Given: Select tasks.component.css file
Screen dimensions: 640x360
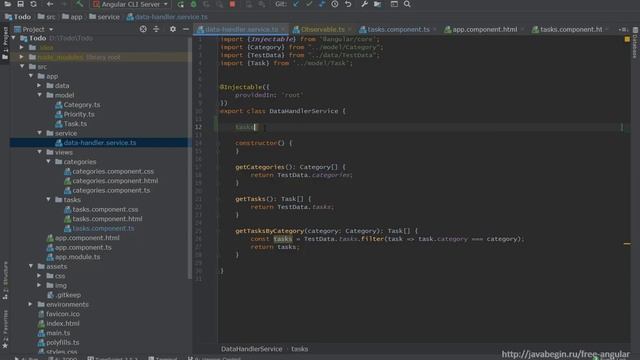Looking at the screenshot, I should [101, 209].
